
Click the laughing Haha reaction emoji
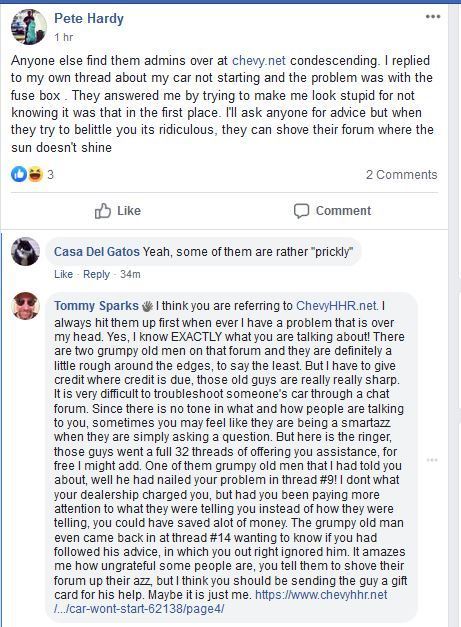click(36, 174)
